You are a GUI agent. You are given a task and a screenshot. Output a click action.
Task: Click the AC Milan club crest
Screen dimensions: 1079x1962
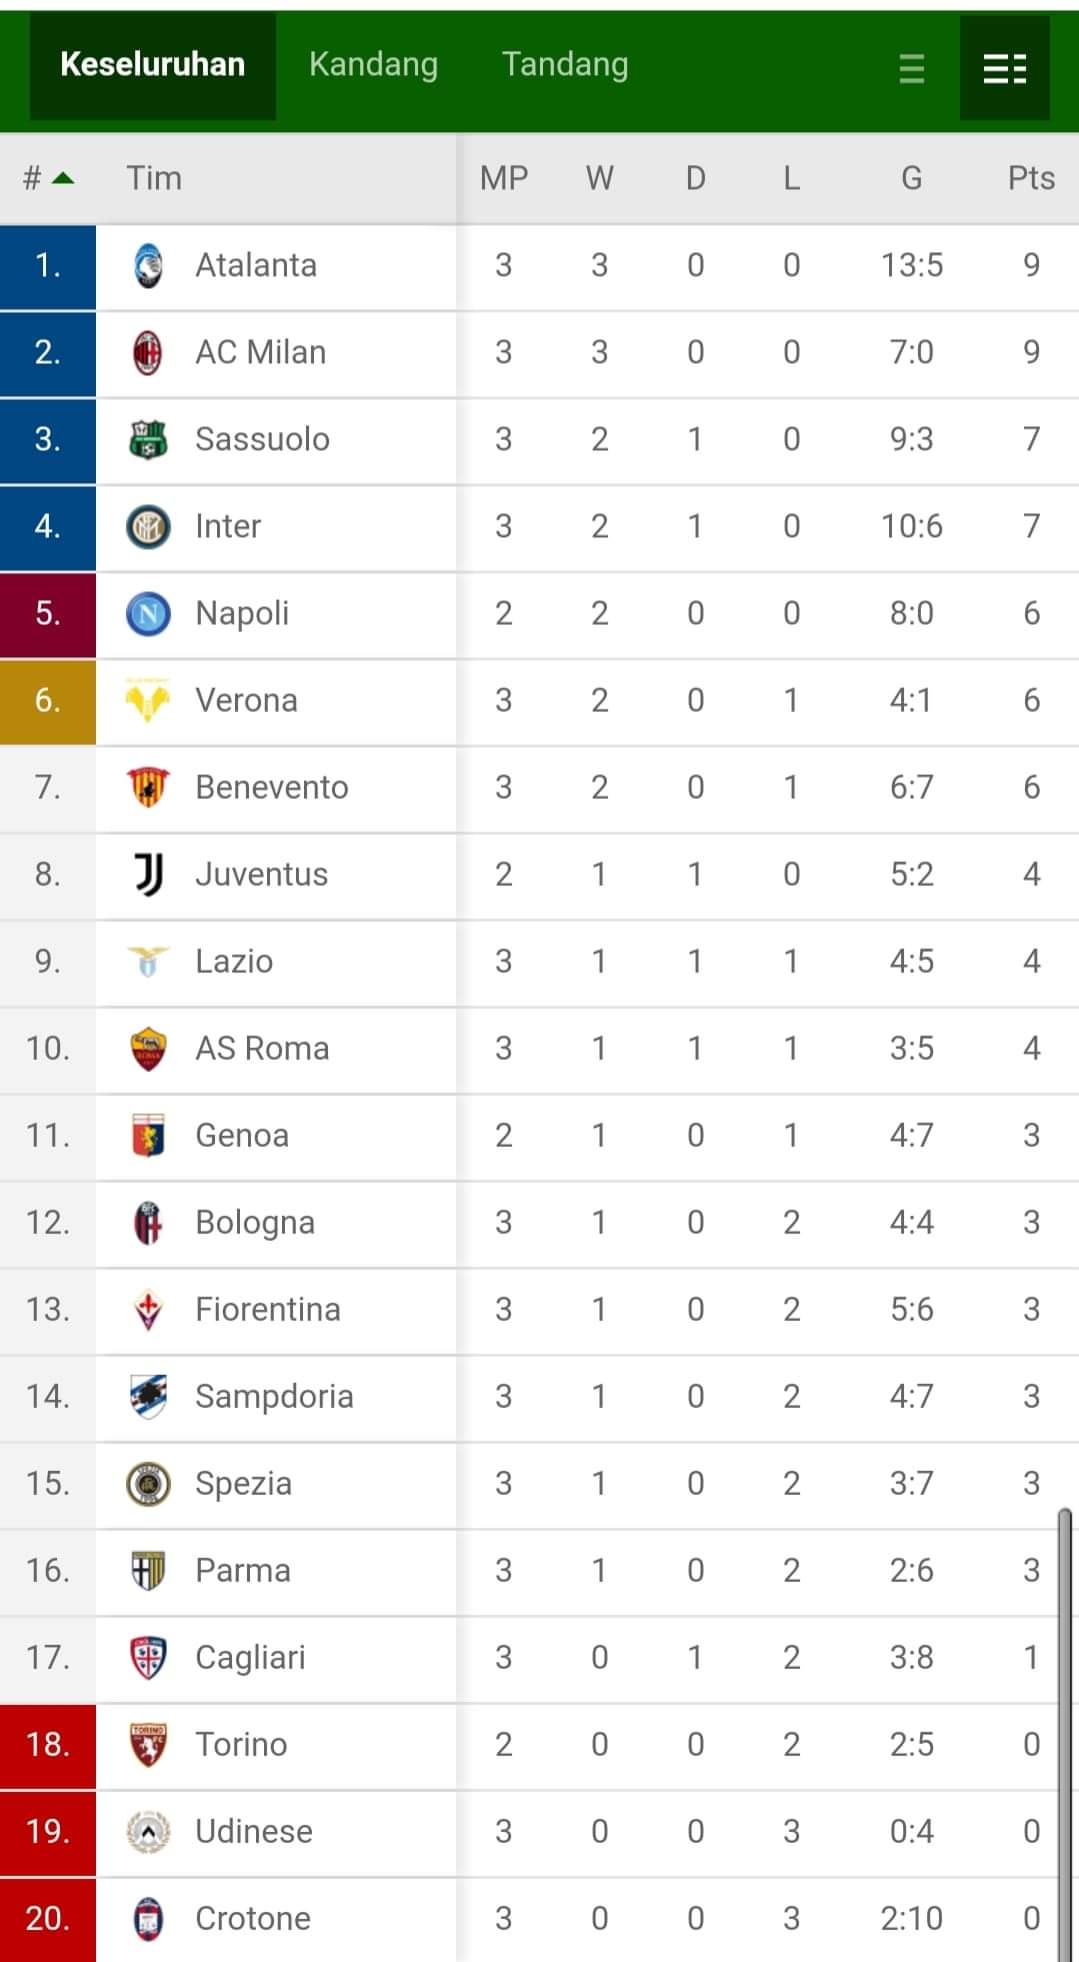[148, 353]
